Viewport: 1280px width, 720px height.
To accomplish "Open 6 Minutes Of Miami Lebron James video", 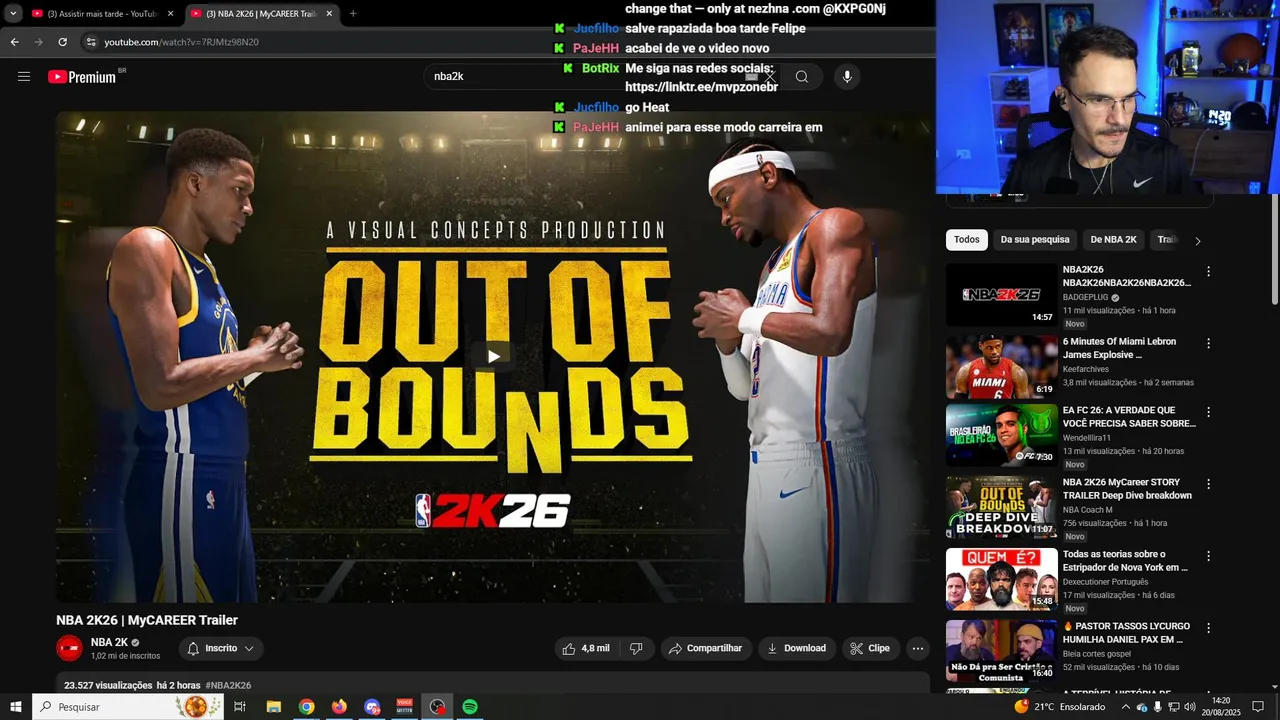I will 1002,367.
